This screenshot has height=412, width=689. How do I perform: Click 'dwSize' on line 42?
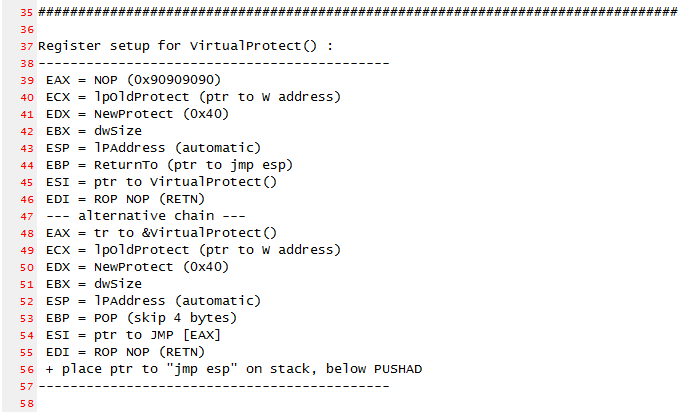tap(118, 131)
